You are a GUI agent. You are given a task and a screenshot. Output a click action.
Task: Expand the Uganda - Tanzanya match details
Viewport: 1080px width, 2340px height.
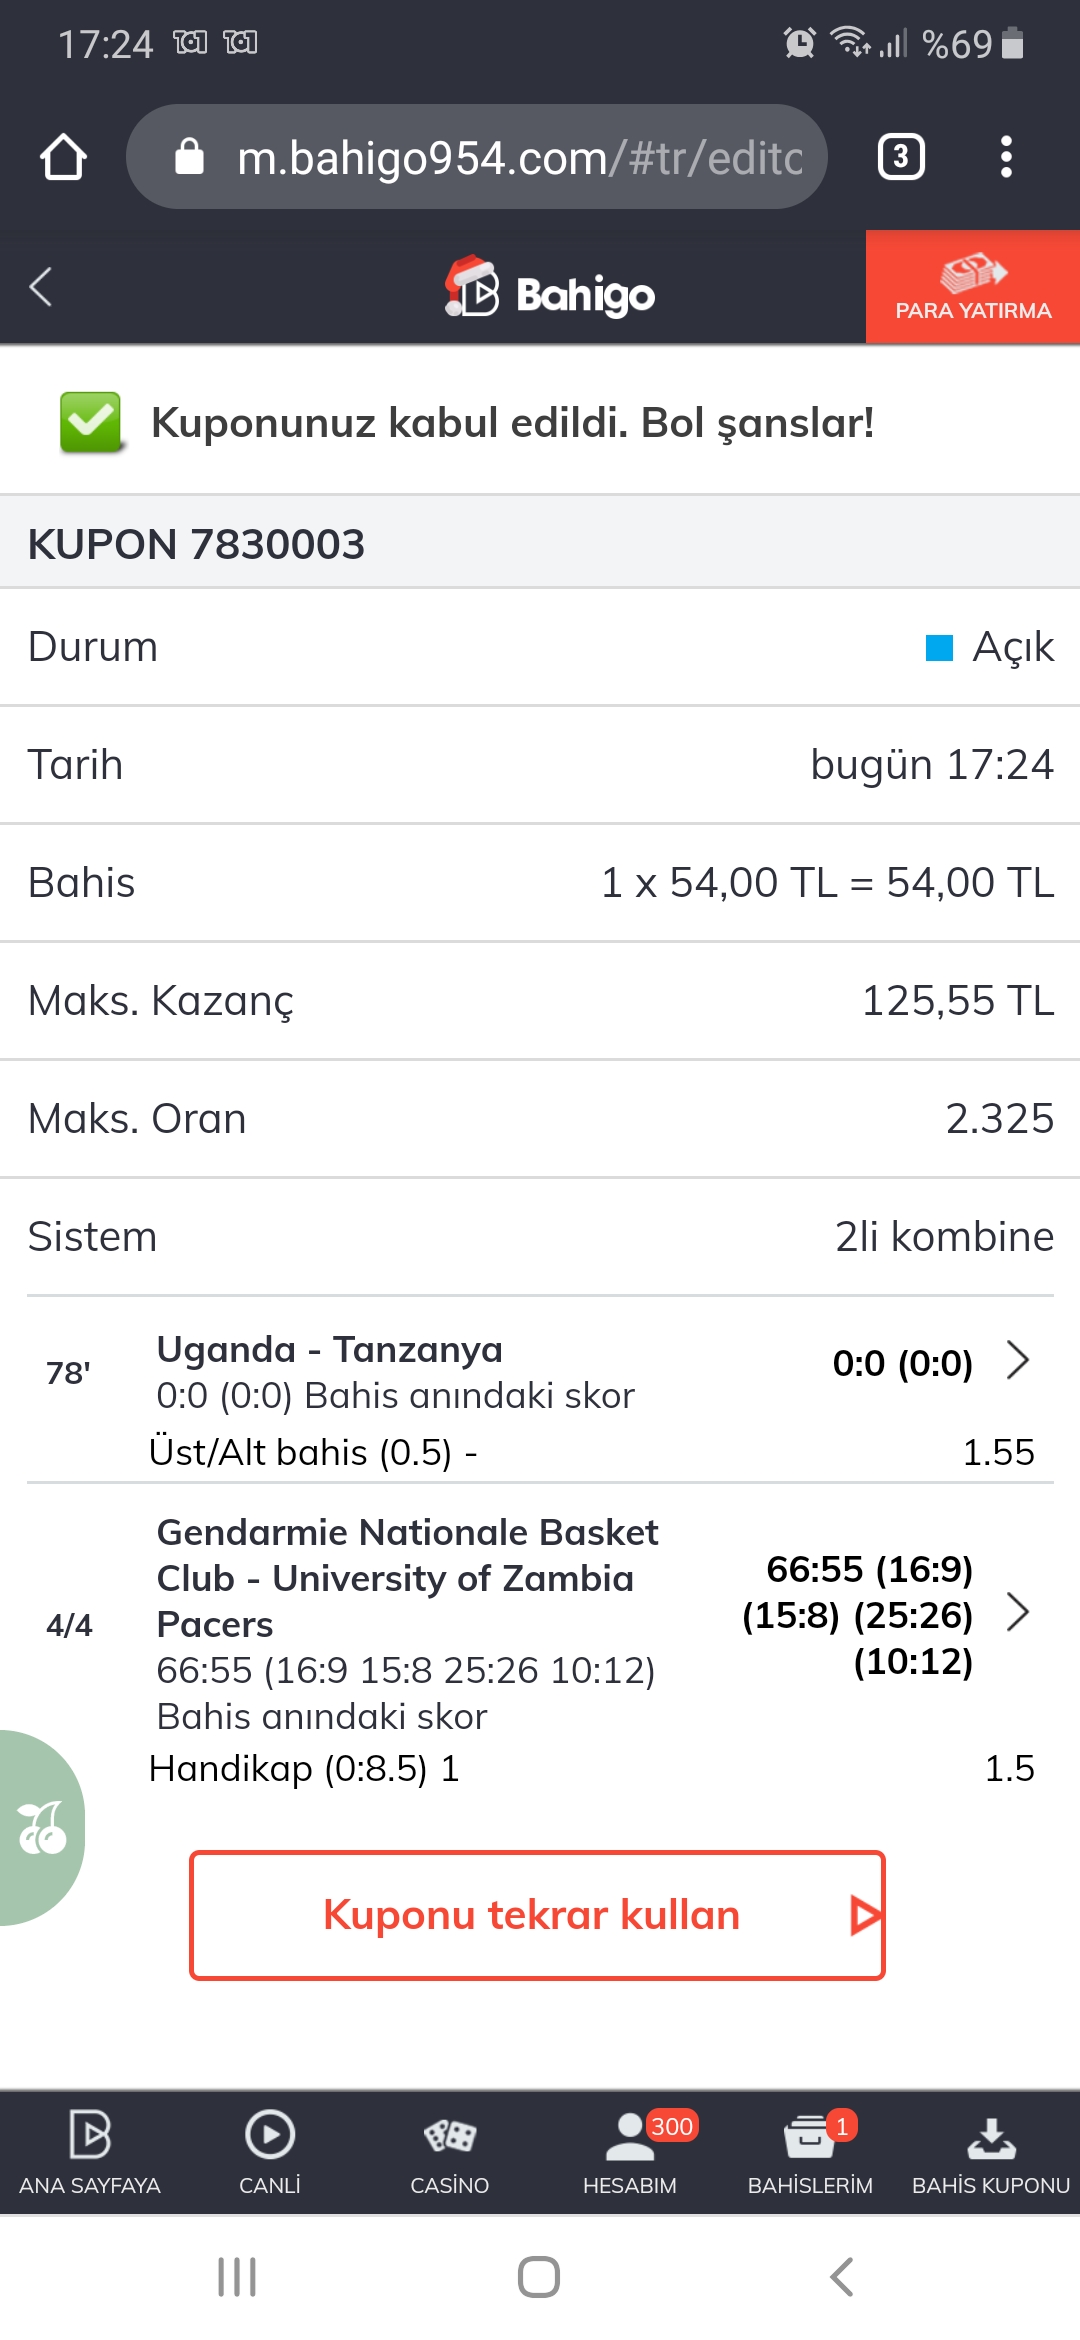pos(1018,1360)
